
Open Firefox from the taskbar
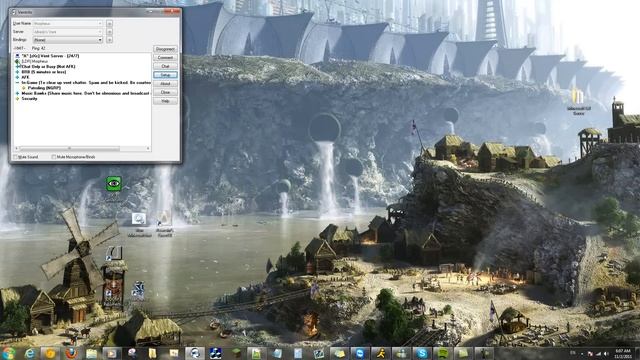tap(71, 353)
